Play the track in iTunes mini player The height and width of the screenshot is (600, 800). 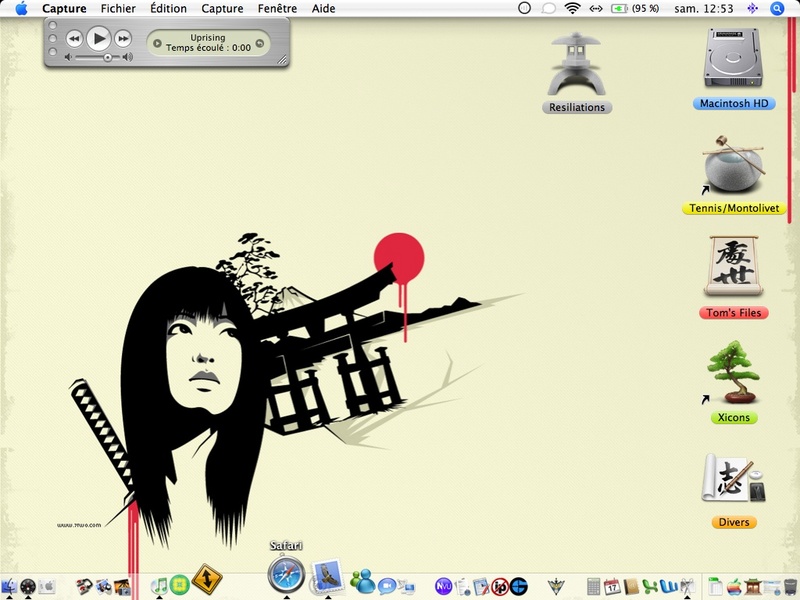coord(98,38)
